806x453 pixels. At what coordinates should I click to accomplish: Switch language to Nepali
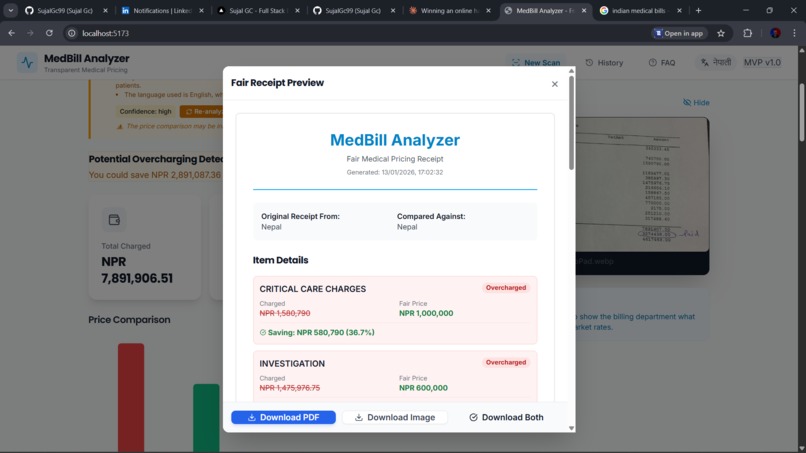pyautogui.click(x=716, y=62)
